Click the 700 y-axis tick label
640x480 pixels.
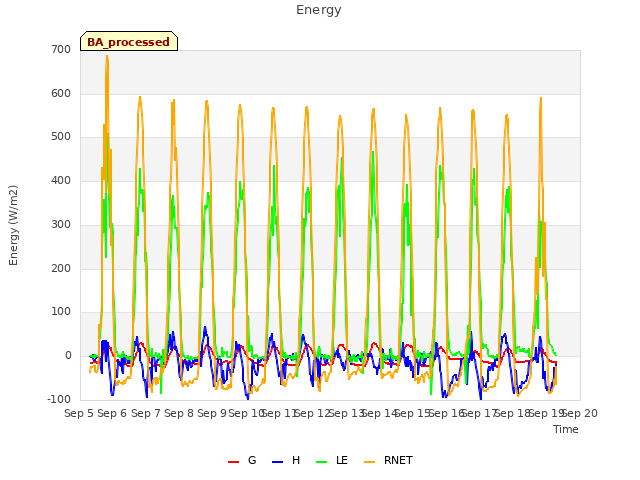61,49
